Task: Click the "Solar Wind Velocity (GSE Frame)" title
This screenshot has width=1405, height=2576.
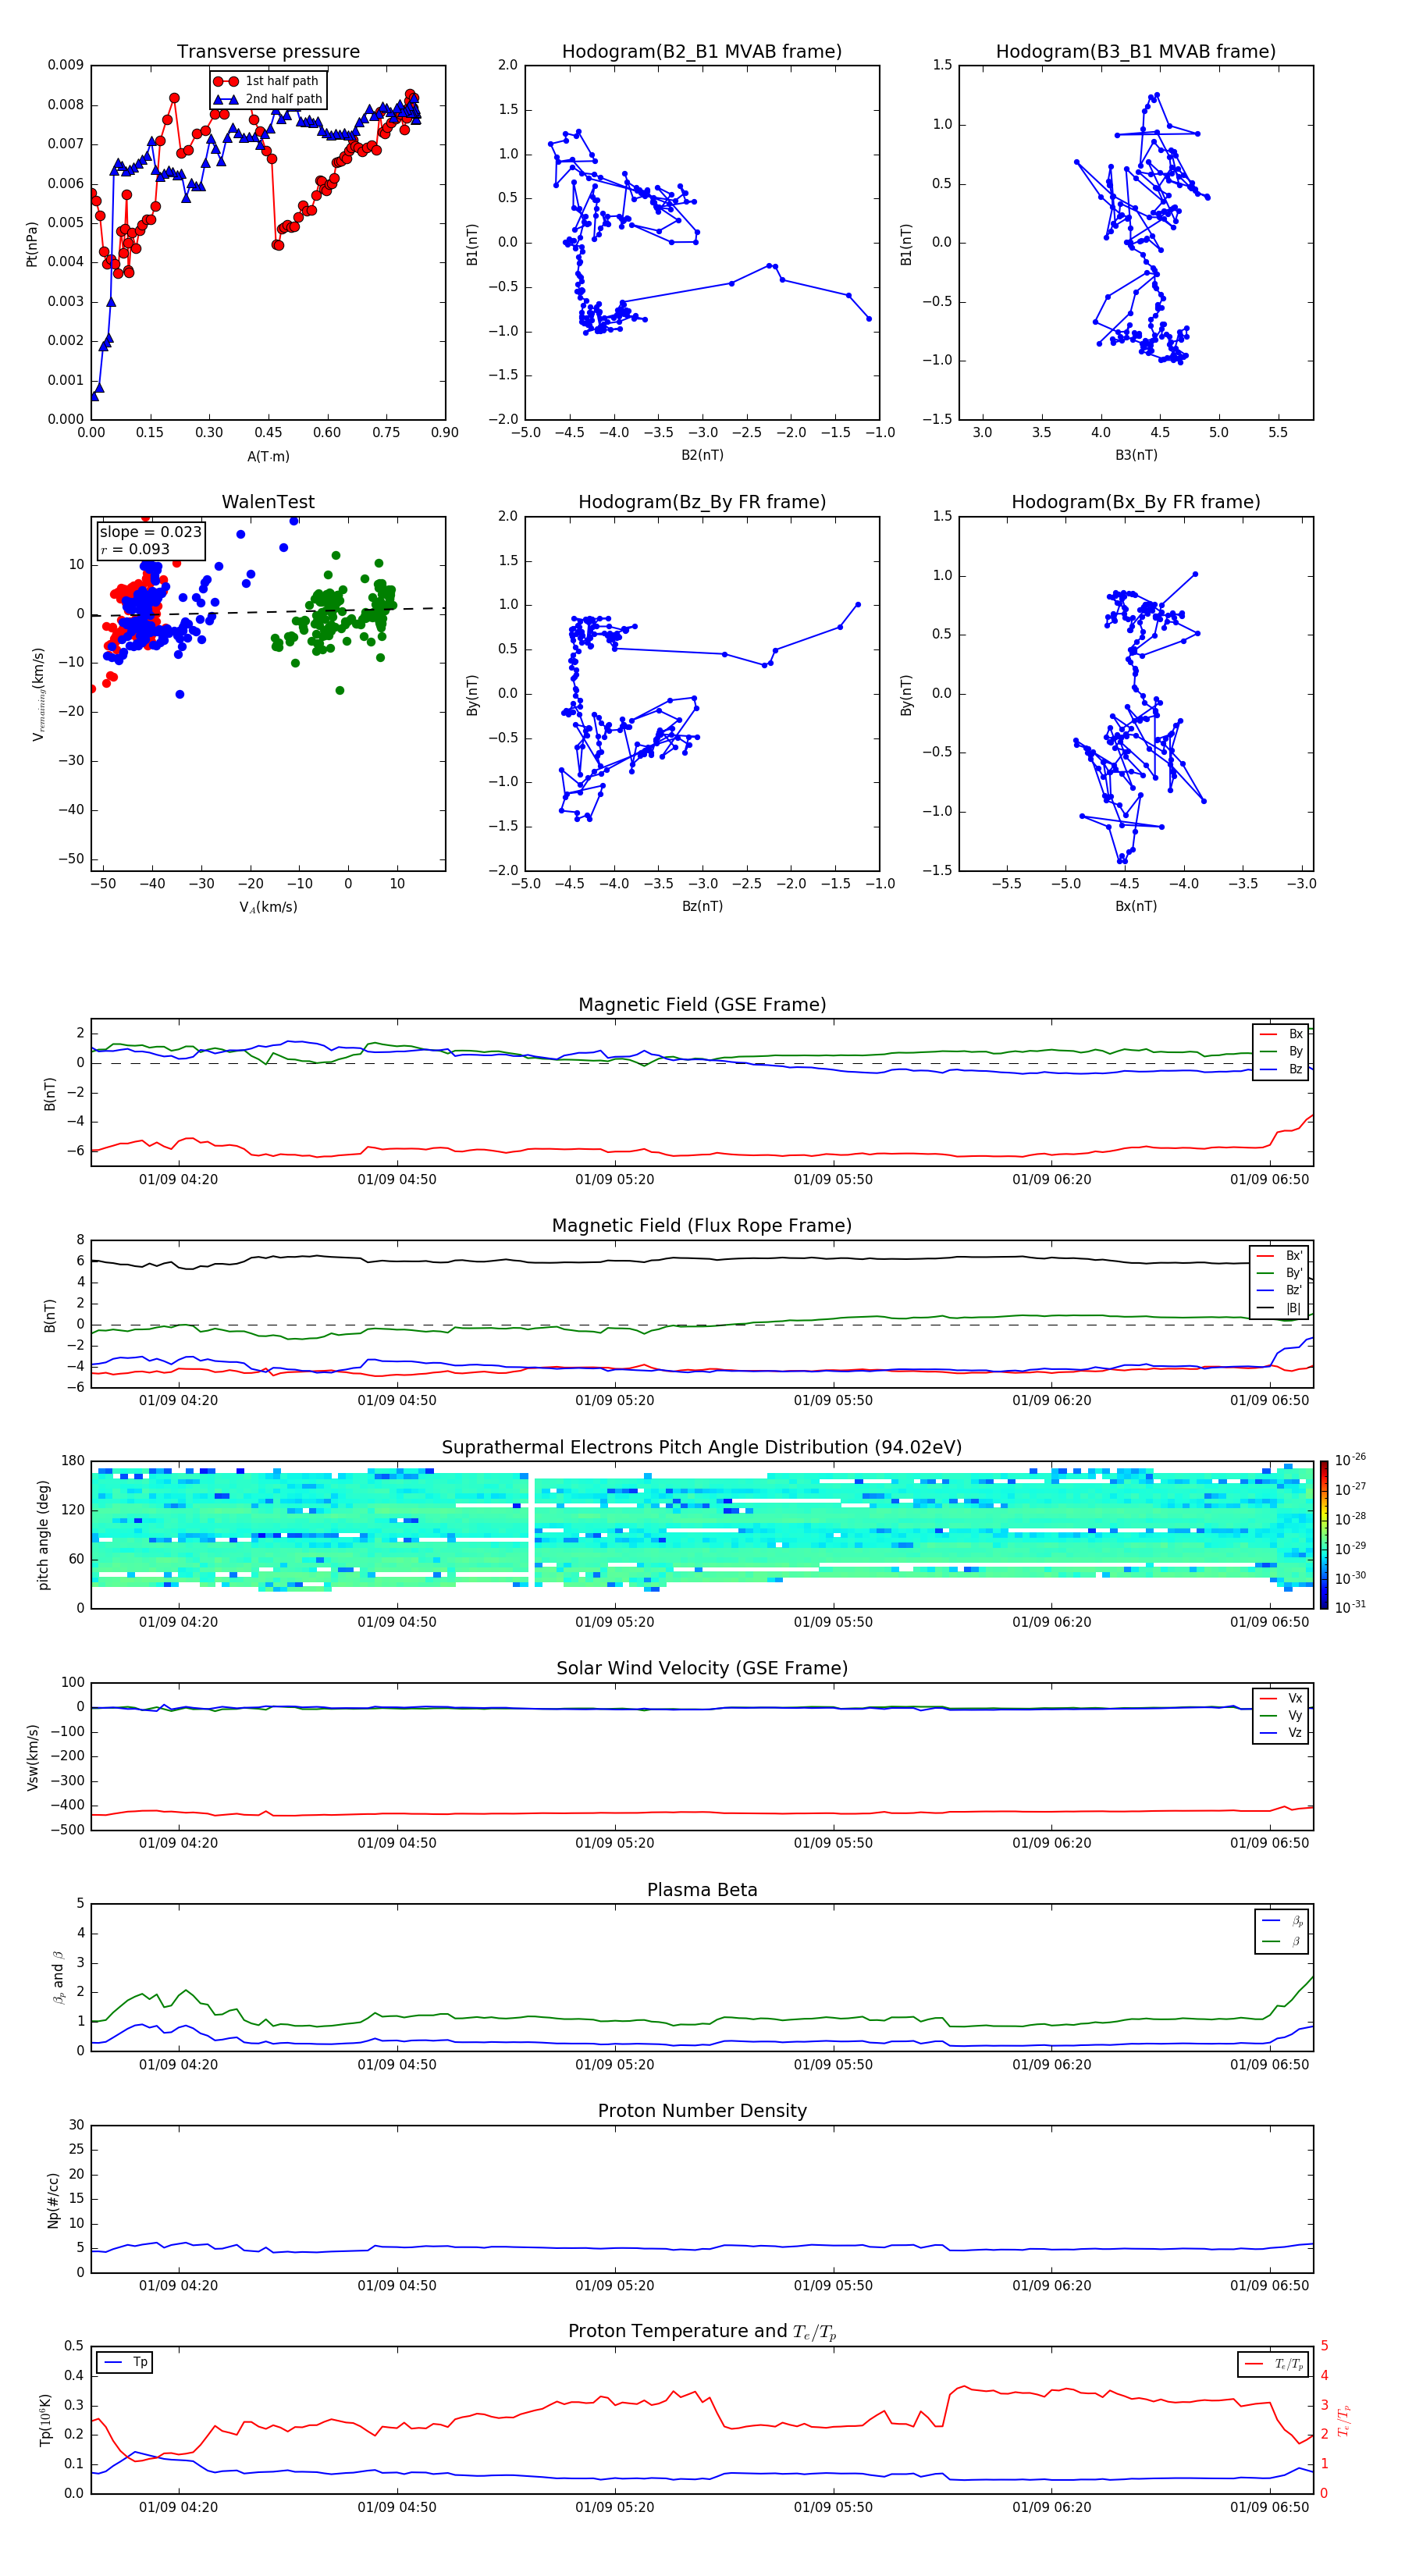Action: click(702, 1668)
